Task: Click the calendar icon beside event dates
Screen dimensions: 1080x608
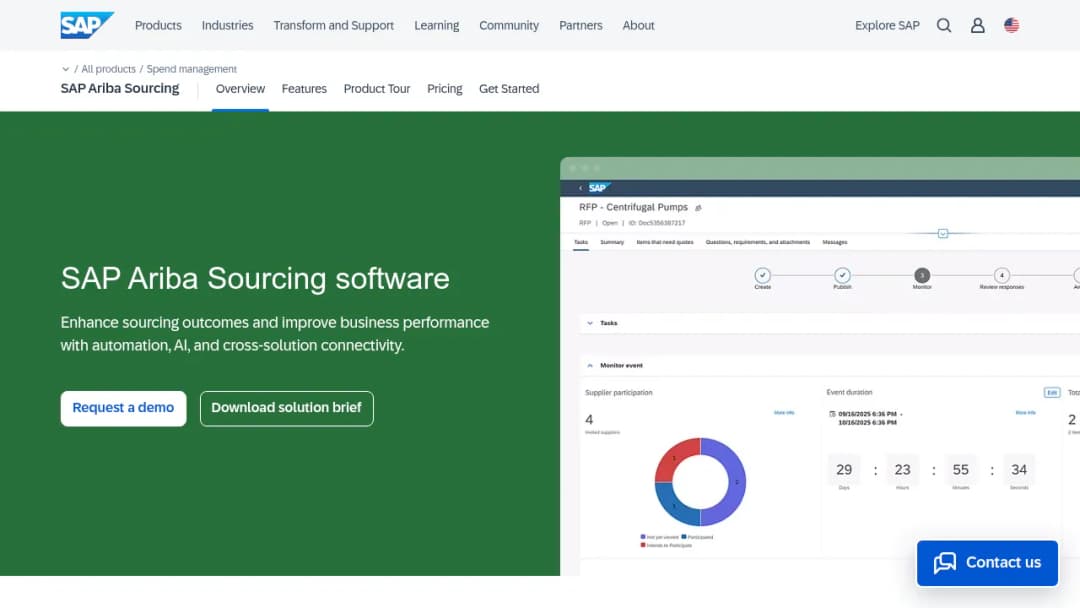Action: pos(832,414)
